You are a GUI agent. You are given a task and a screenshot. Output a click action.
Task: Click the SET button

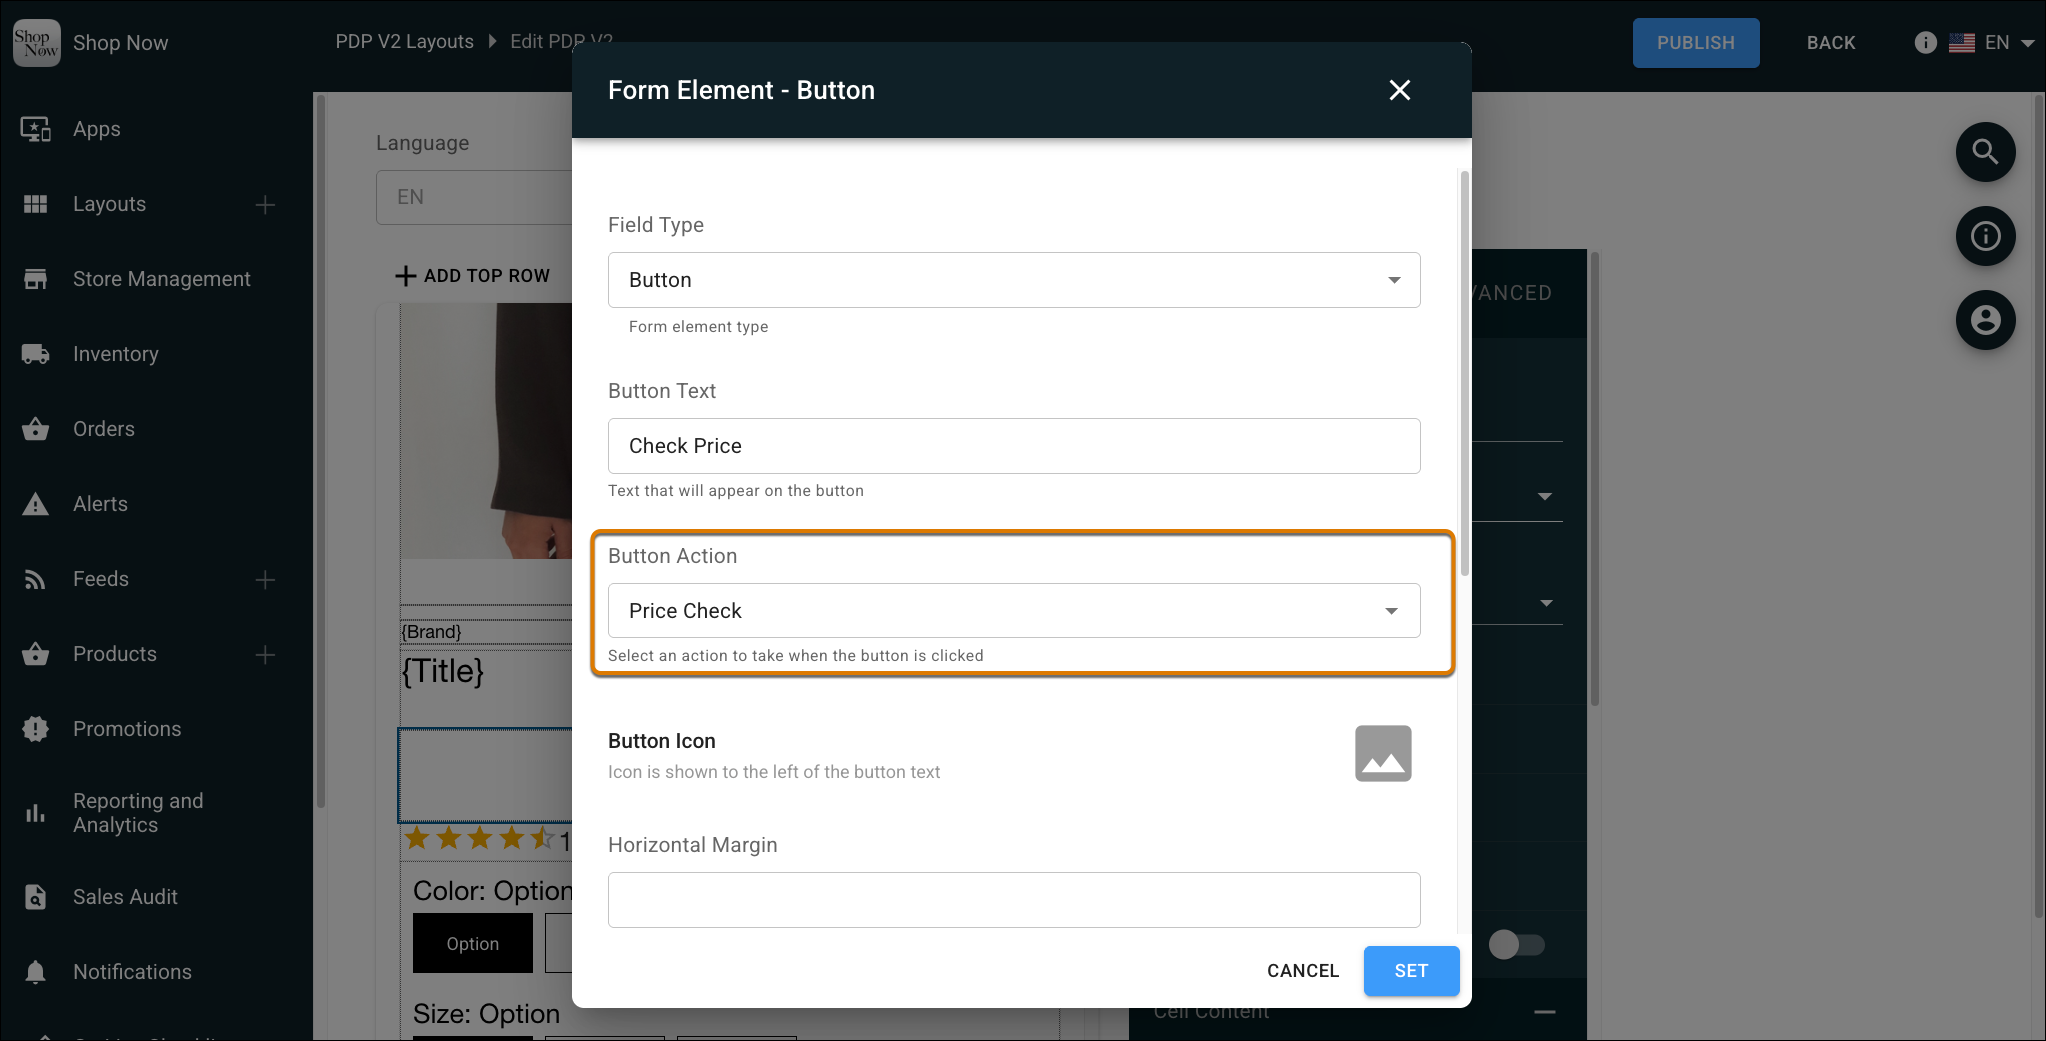point(1411,971)
